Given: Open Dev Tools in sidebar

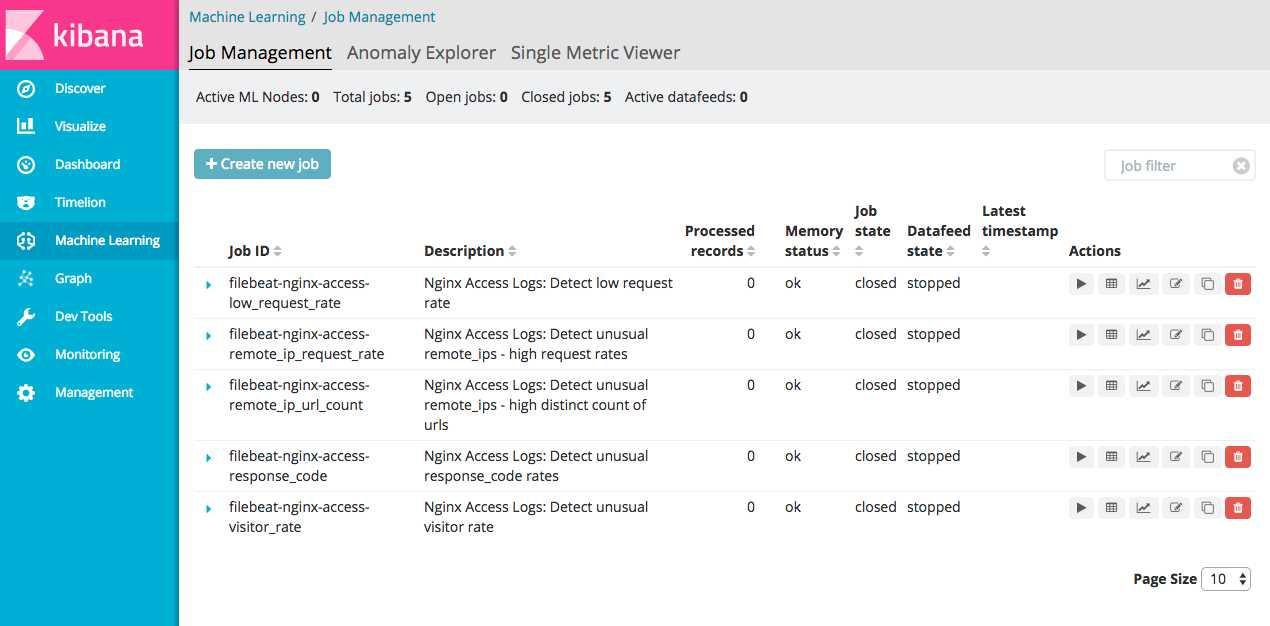Looking at the screenshot, I should coord(89,317).
